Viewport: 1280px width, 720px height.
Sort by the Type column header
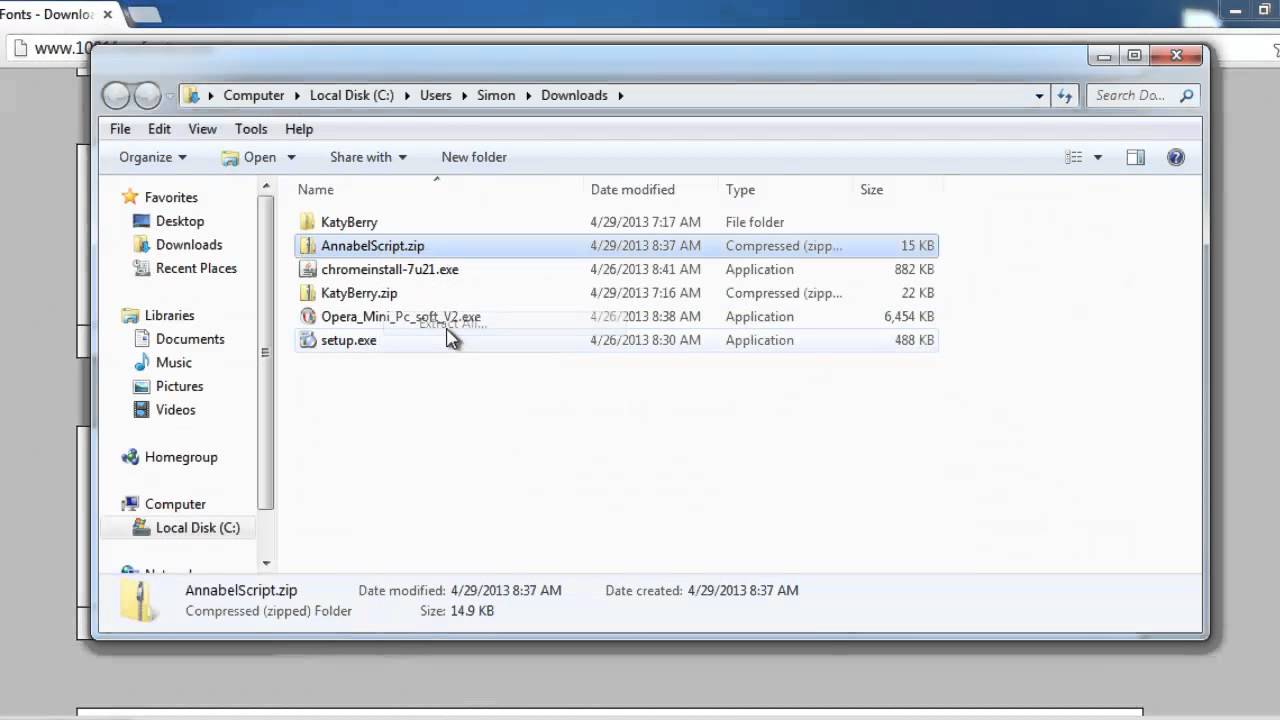coord(786,189)
